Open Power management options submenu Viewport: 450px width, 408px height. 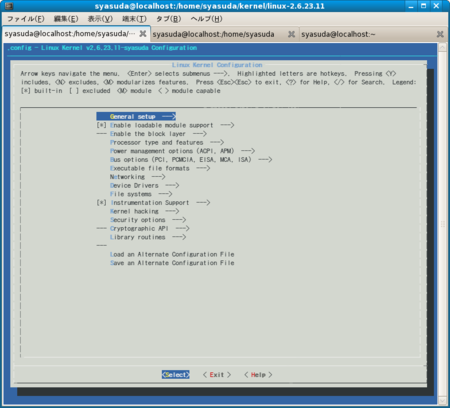pos(182,151)
